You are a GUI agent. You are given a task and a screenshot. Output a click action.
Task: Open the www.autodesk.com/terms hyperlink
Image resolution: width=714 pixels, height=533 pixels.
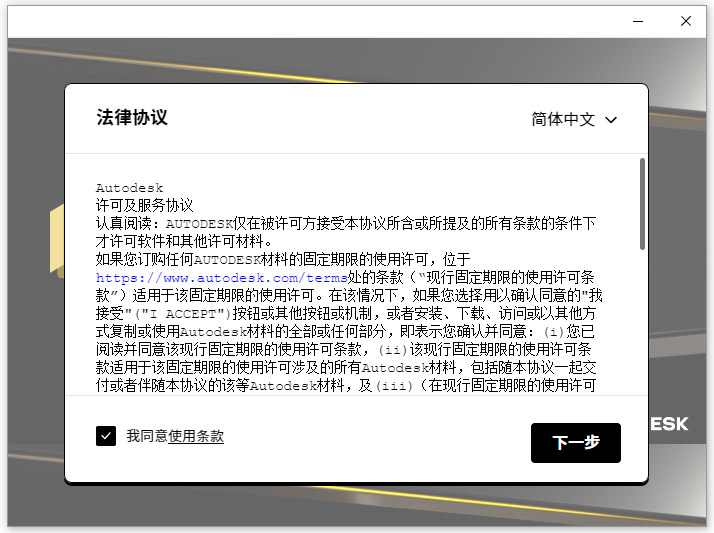[221, 277]
